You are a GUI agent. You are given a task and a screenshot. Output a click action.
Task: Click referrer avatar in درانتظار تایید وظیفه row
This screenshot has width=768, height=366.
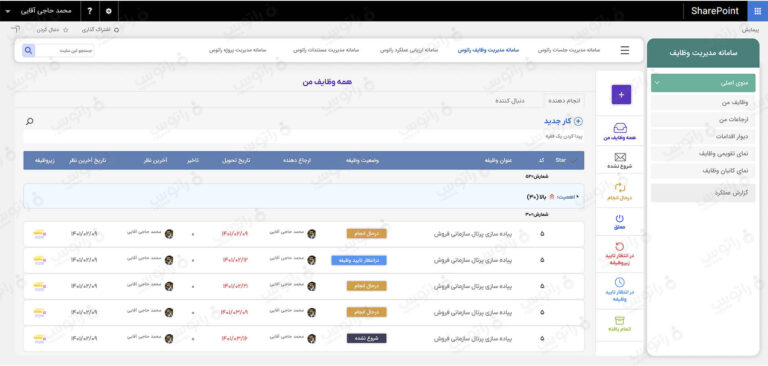click(312, 260)
